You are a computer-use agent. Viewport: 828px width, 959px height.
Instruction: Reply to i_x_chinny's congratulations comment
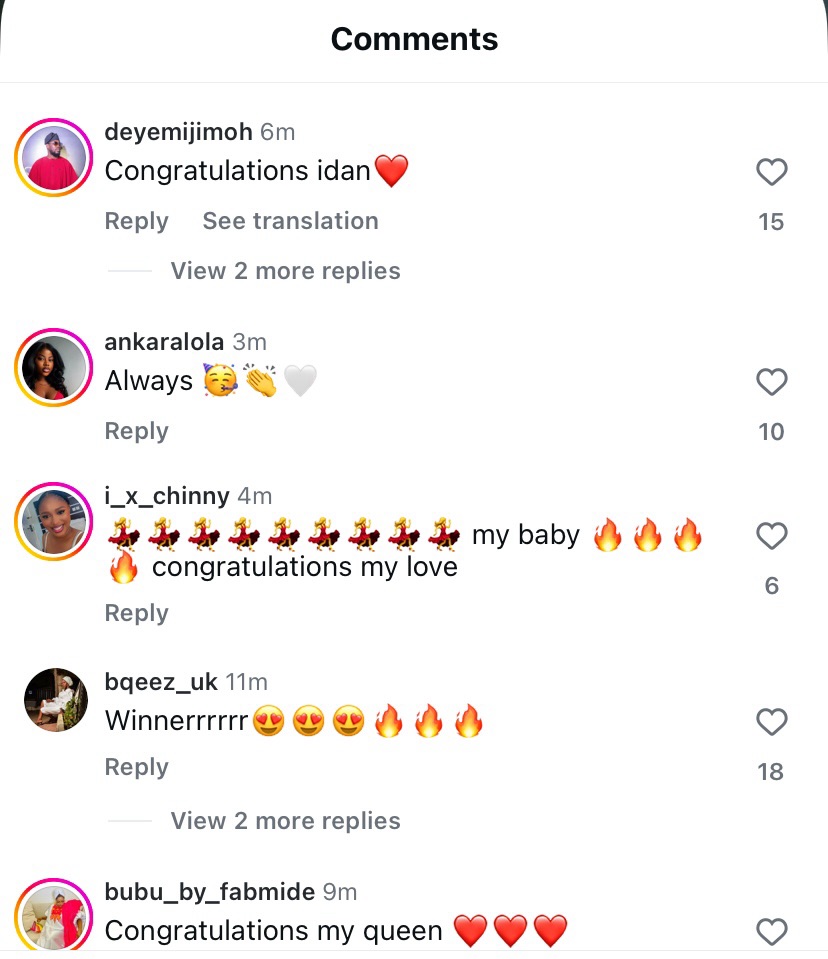(x=136, y=613)
